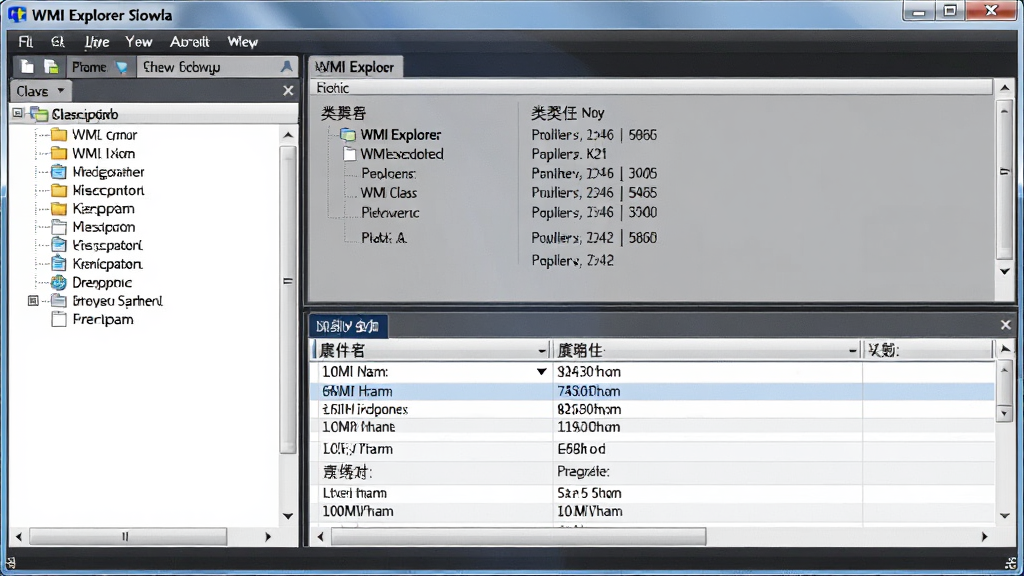Image resolution: width=1024 pixels, height=576 pixels.
Task: Click the status bar icon at bottom left
Action: [10, 563]
